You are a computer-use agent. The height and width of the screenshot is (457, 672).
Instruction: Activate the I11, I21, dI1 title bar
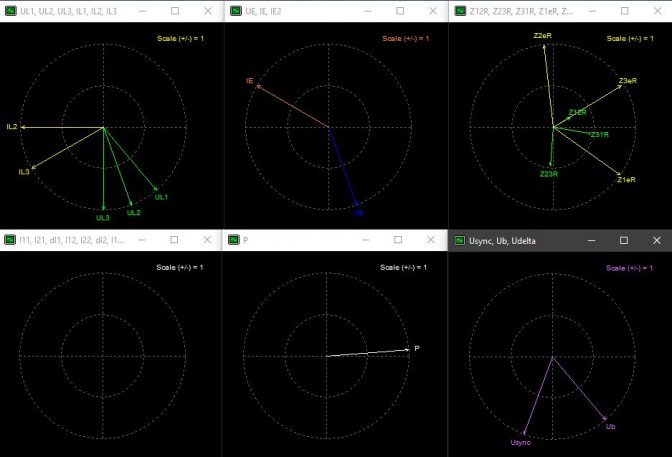point(70,240)
